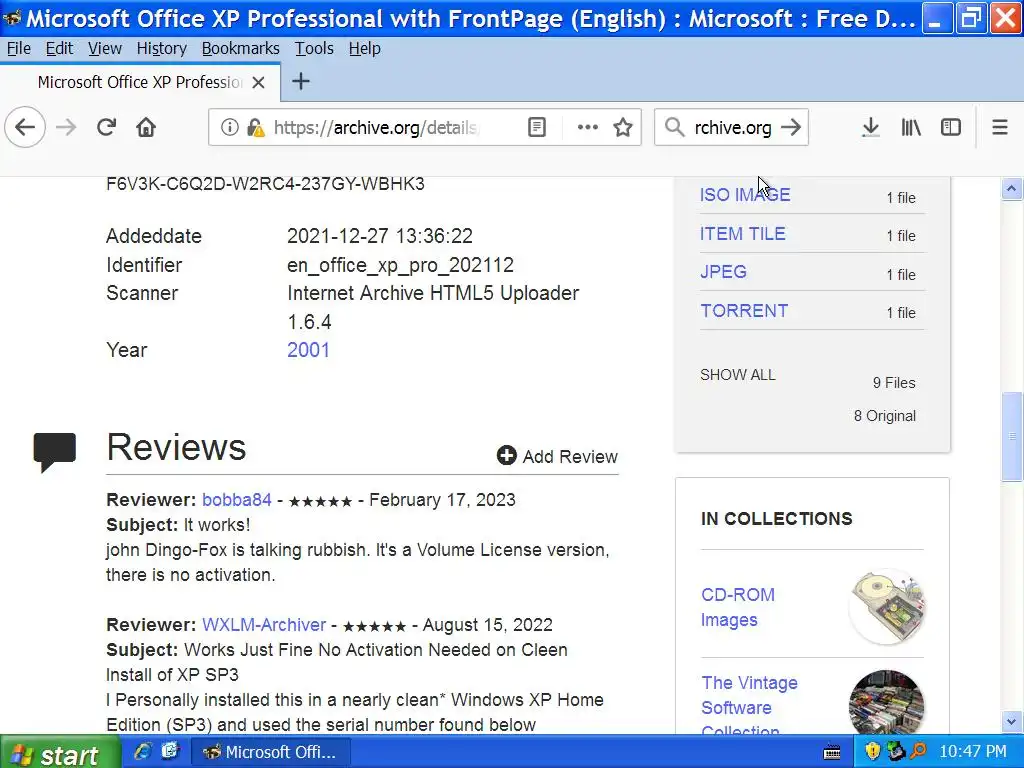Open the year 2001 link
Image resolution: width=1024 pixels, height=768 pixels.
coord(308,350)
